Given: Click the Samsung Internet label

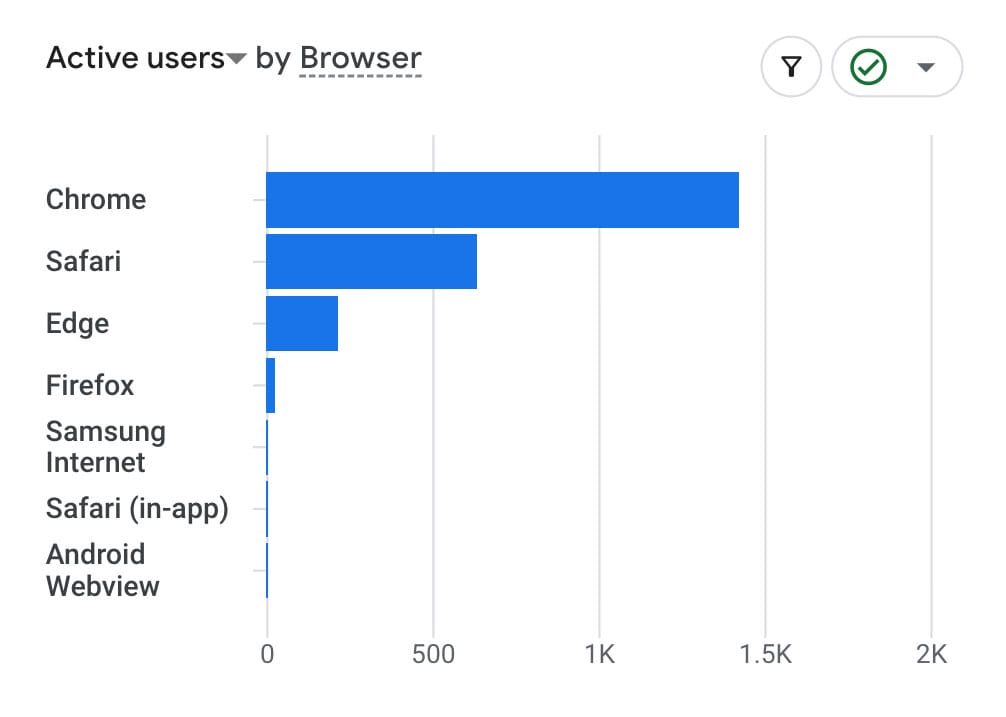Looking at the screenshot, I should [x=105, y=447].
